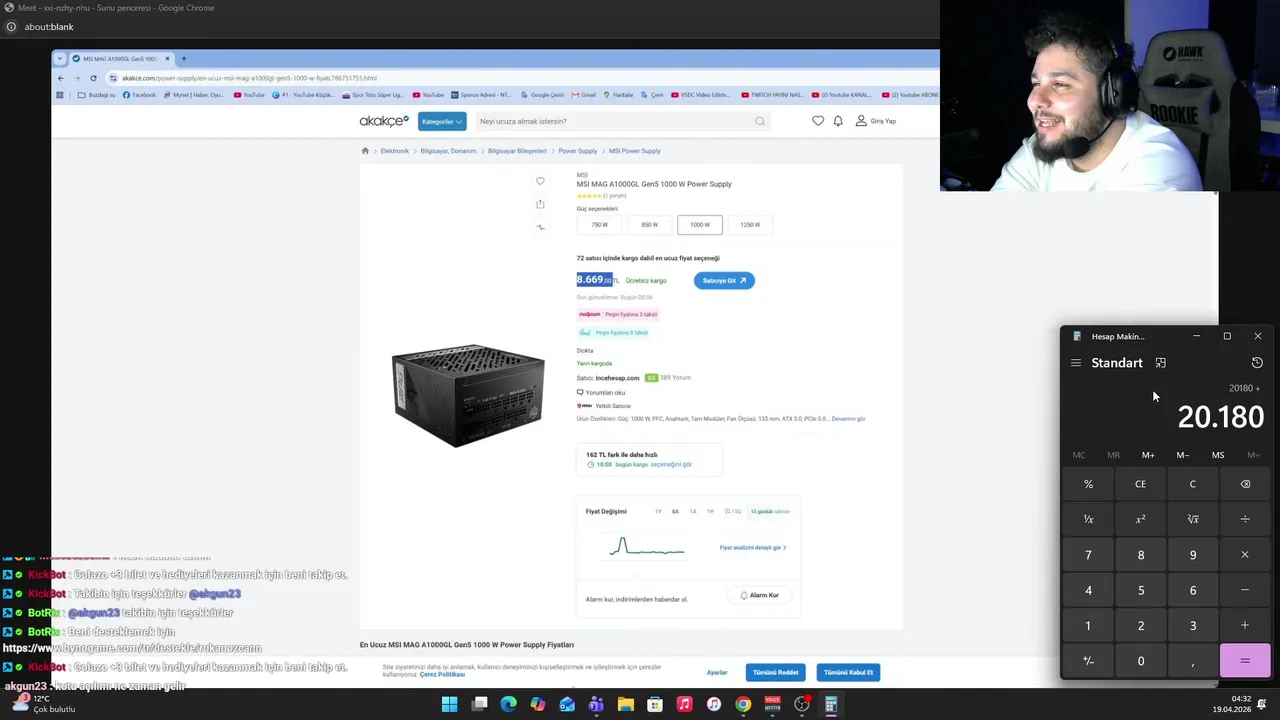Open the Elektronik breadcrumb
The width and height of the screenshot is (1280, 720).
point(394,151)
